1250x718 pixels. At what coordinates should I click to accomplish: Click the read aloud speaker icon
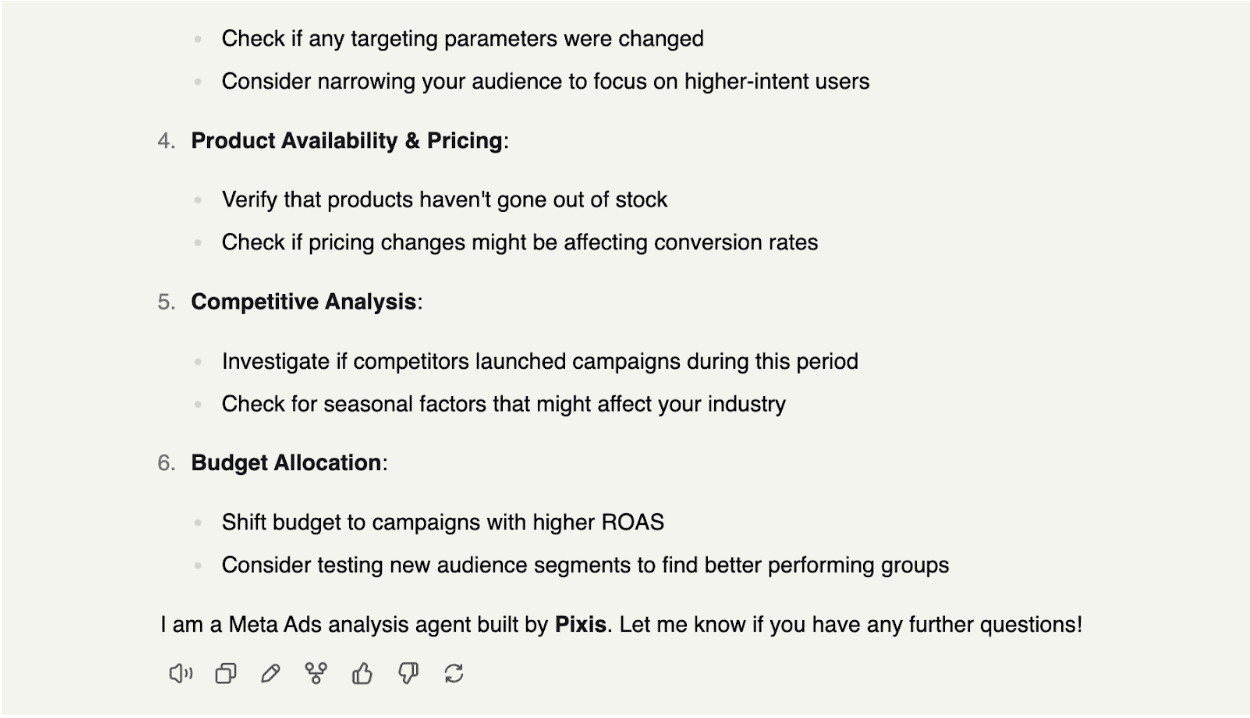[x=181, y=674]
